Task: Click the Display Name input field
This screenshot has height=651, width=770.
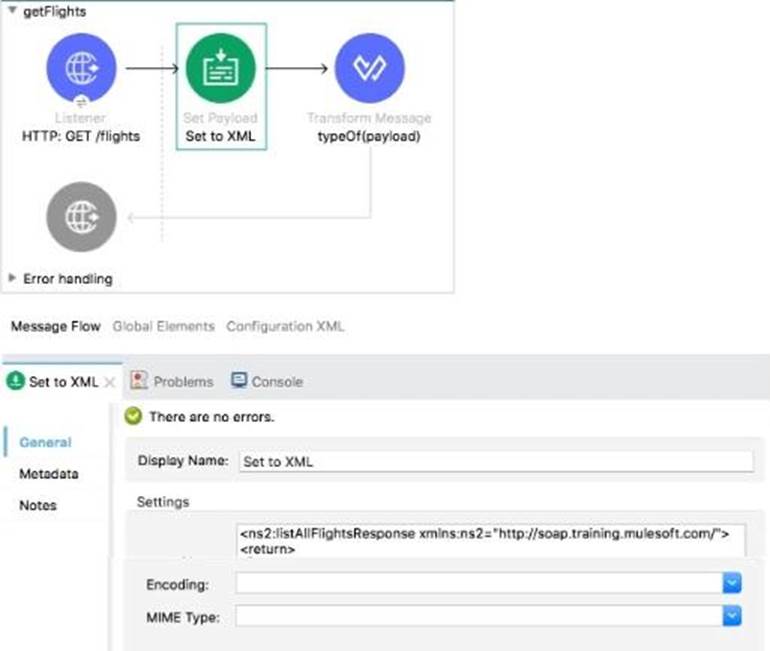Action: click(495, 461)
